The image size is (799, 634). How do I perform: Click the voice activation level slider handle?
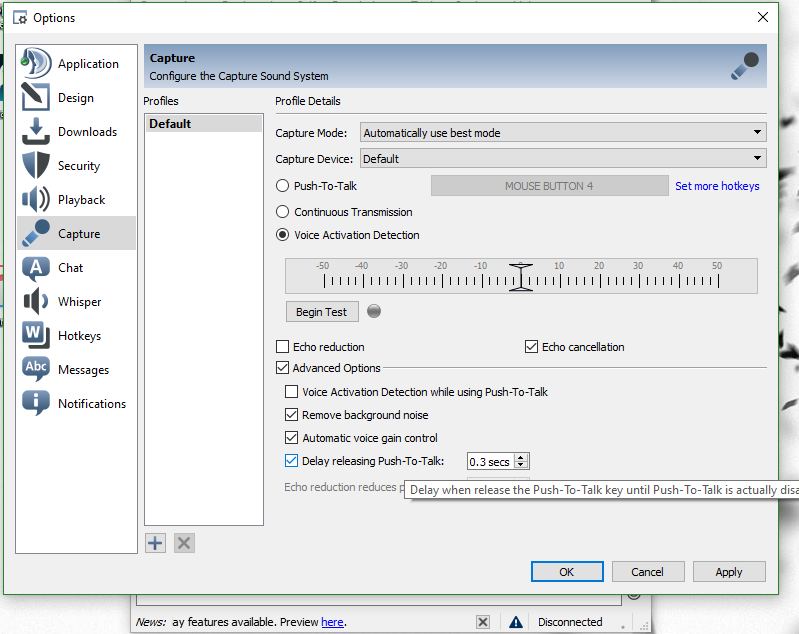coord(521,277)
